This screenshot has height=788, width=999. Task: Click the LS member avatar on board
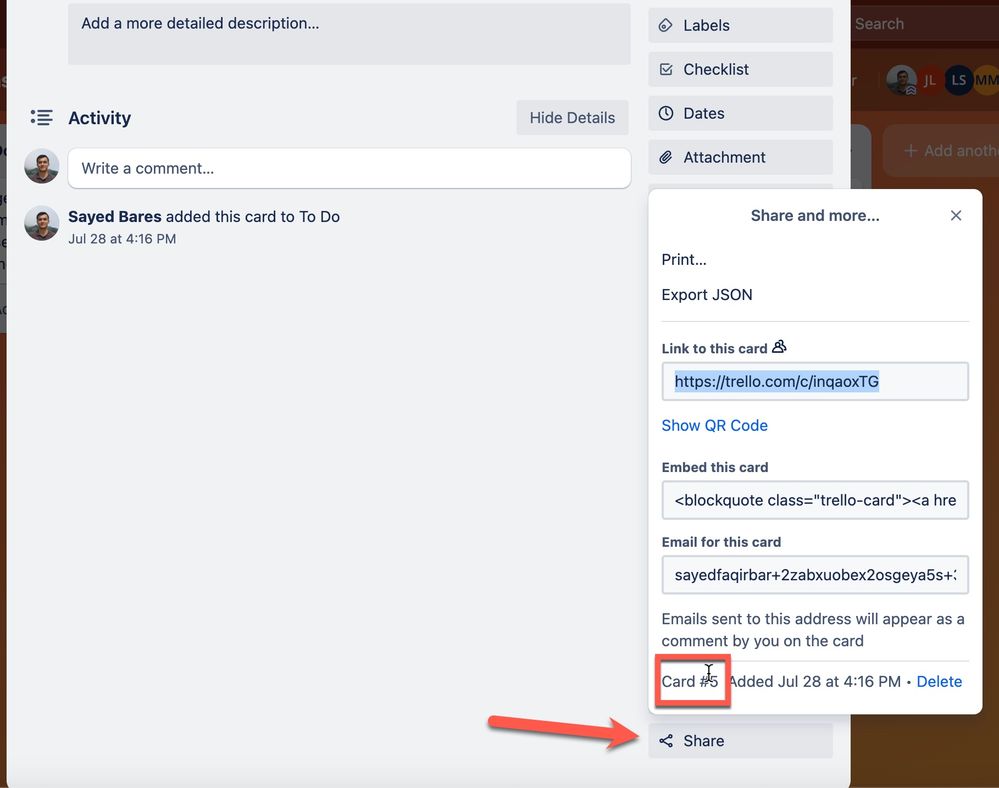pos(959,80)
